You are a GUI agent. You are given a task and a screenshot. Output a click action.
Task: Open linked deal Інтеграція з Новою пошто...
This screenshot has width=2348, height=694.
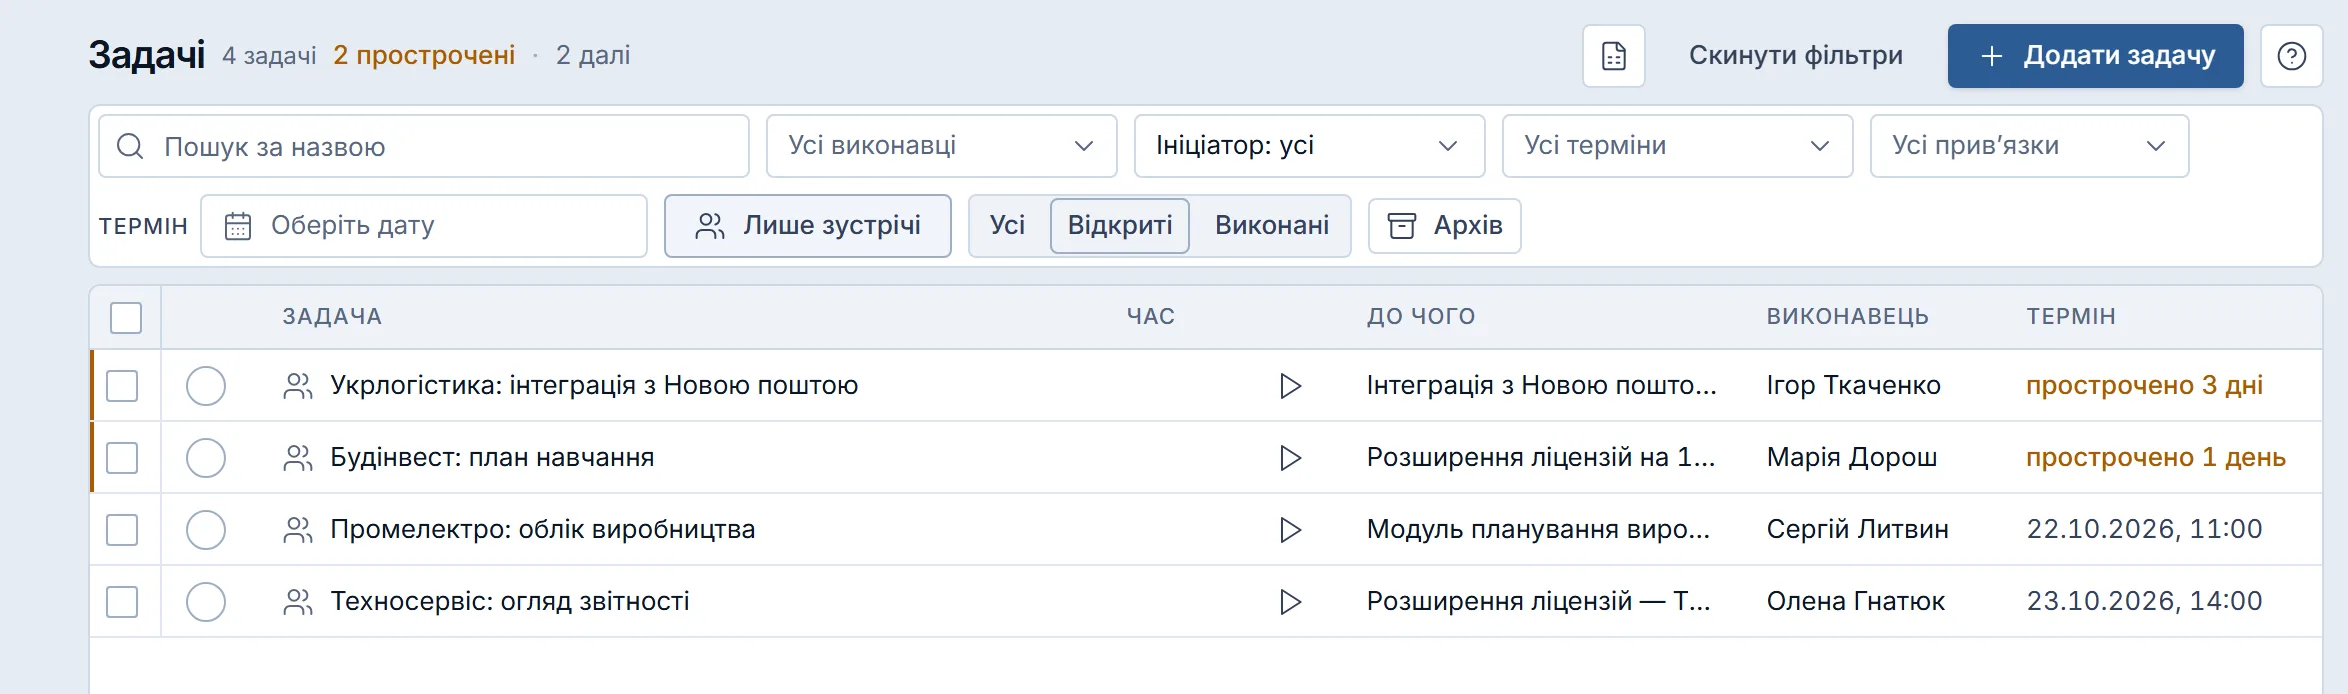coord(1541,386)
